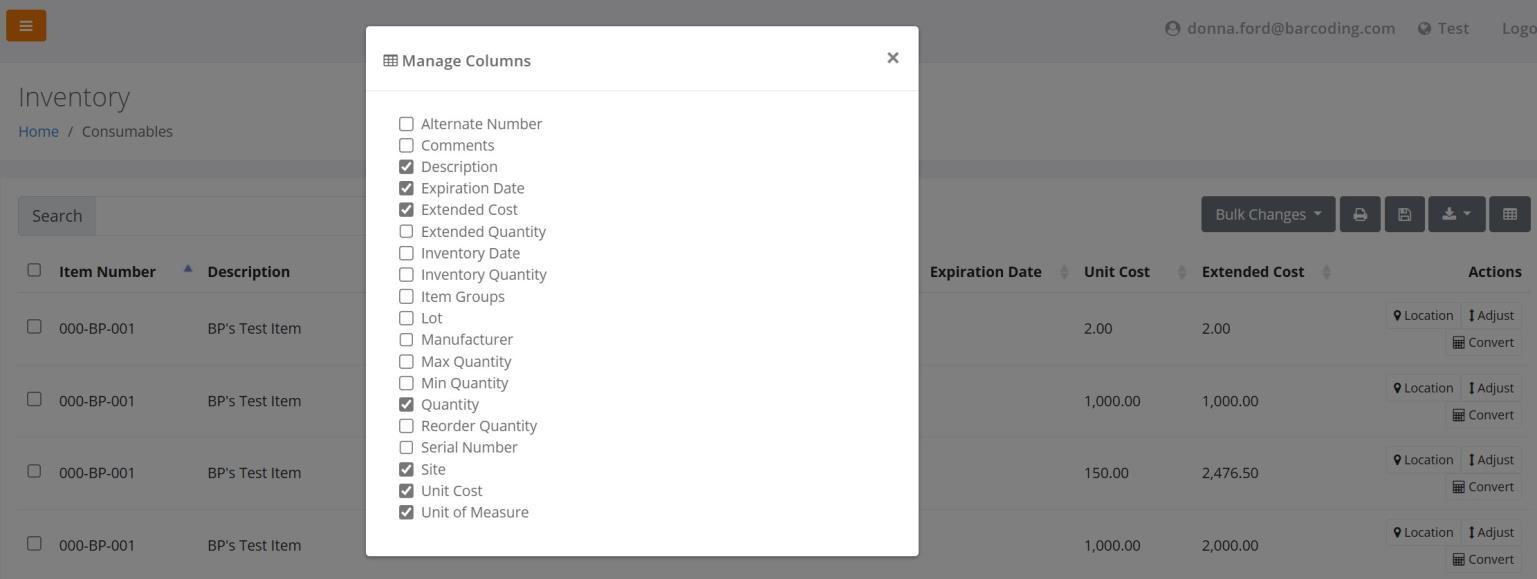
Task: Open the Bulk Changes dropdown
Action: click(1268, 214)
